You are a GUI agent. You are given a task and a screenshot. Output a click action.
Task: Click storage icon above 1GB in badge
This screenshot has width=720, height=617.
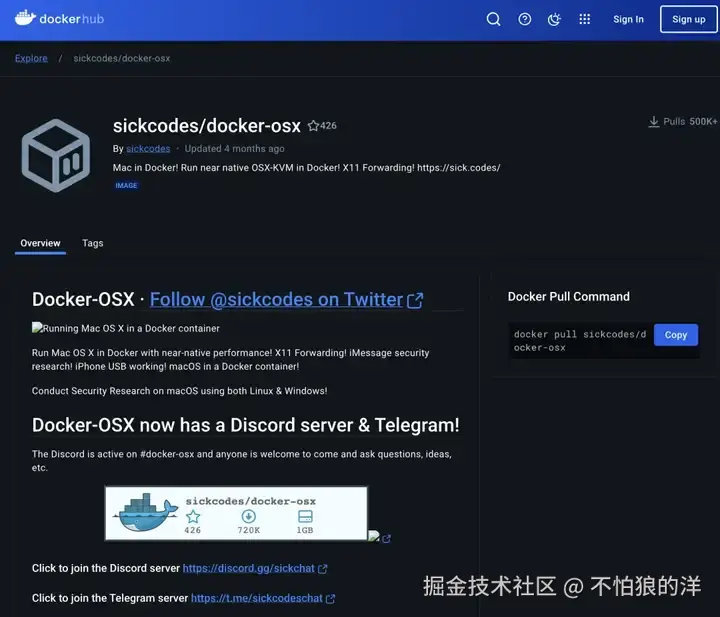pos(305,516)
